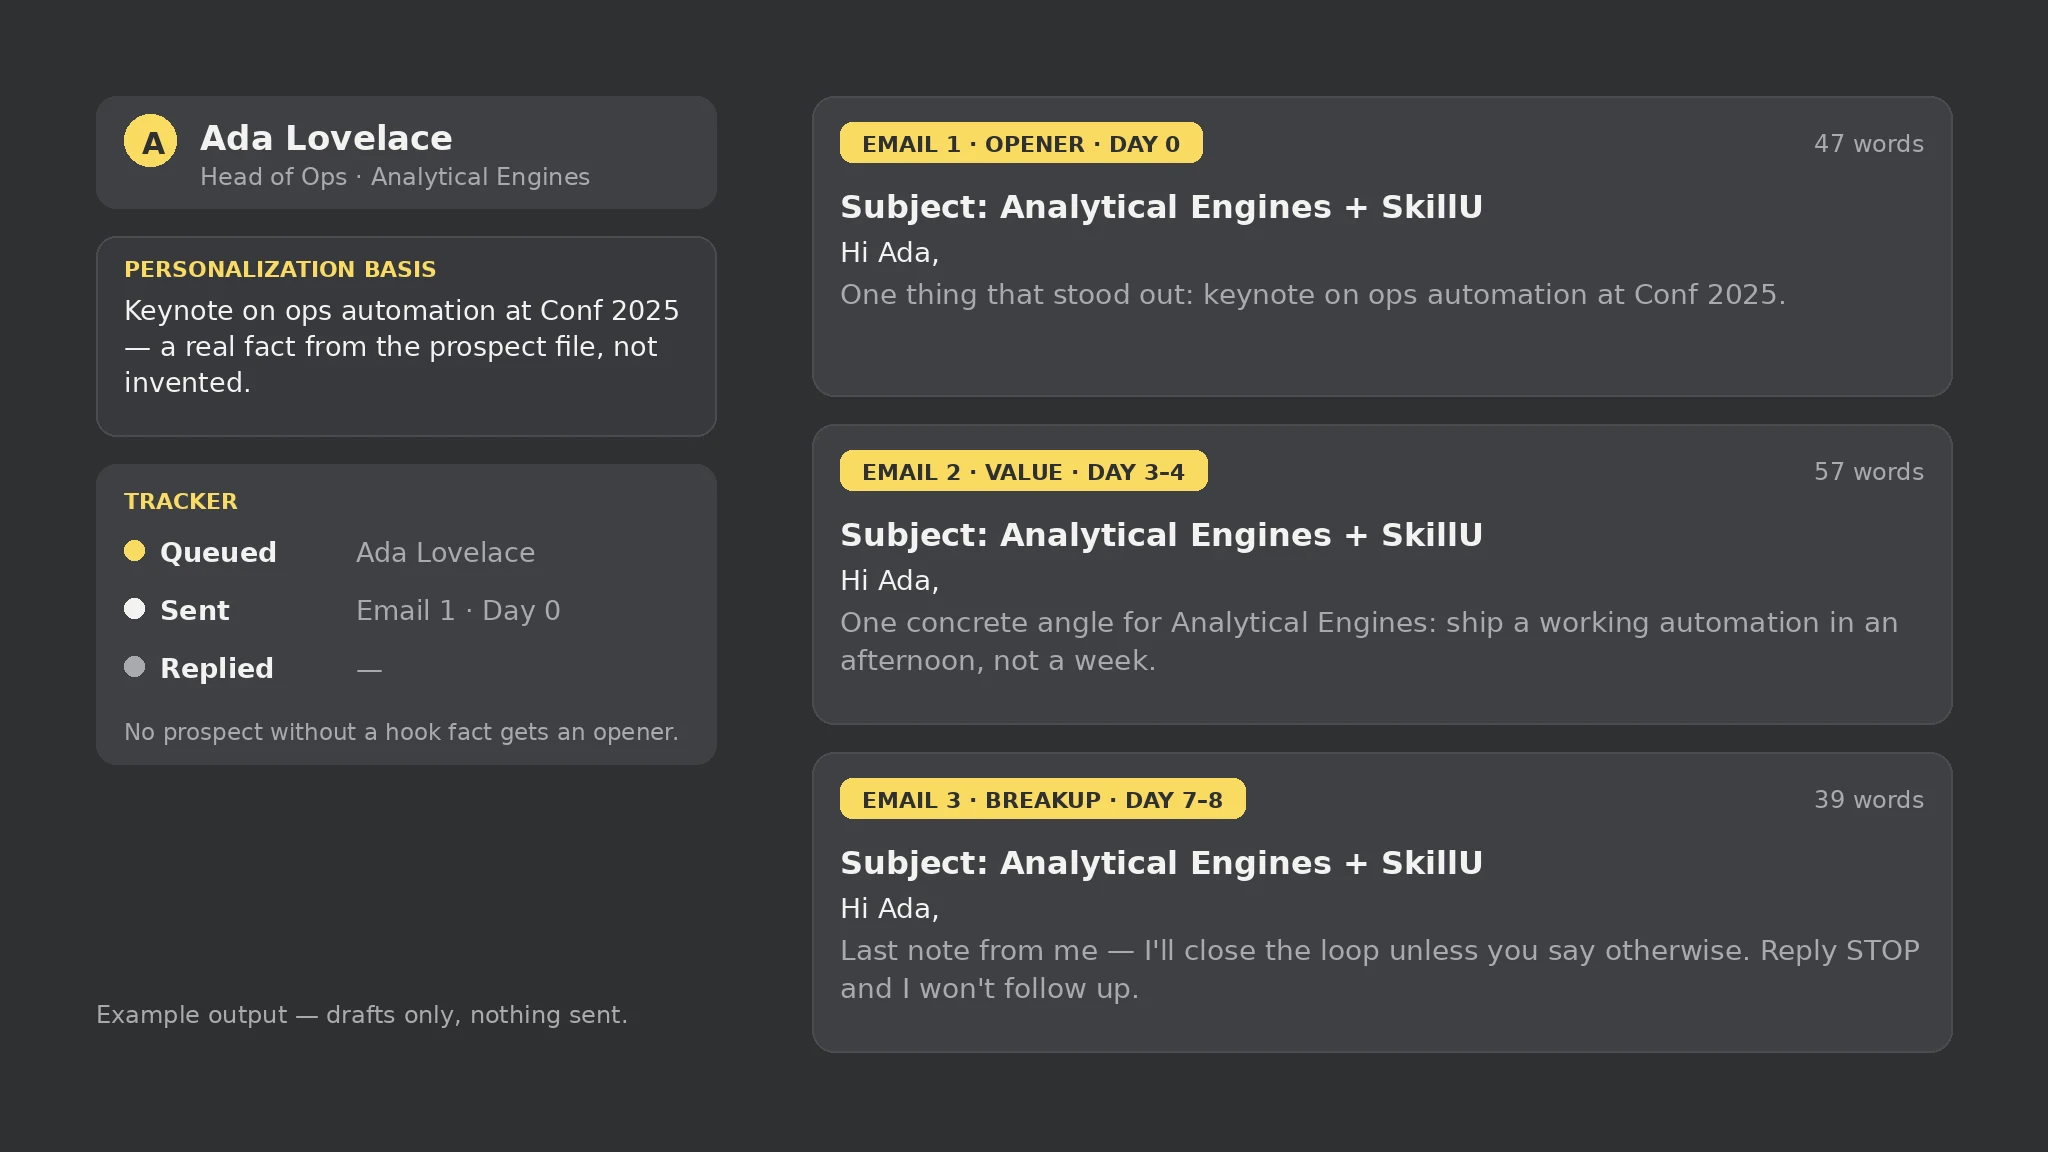
Task: Click Ada Lovelace in the Queued row
Action: 445,552
